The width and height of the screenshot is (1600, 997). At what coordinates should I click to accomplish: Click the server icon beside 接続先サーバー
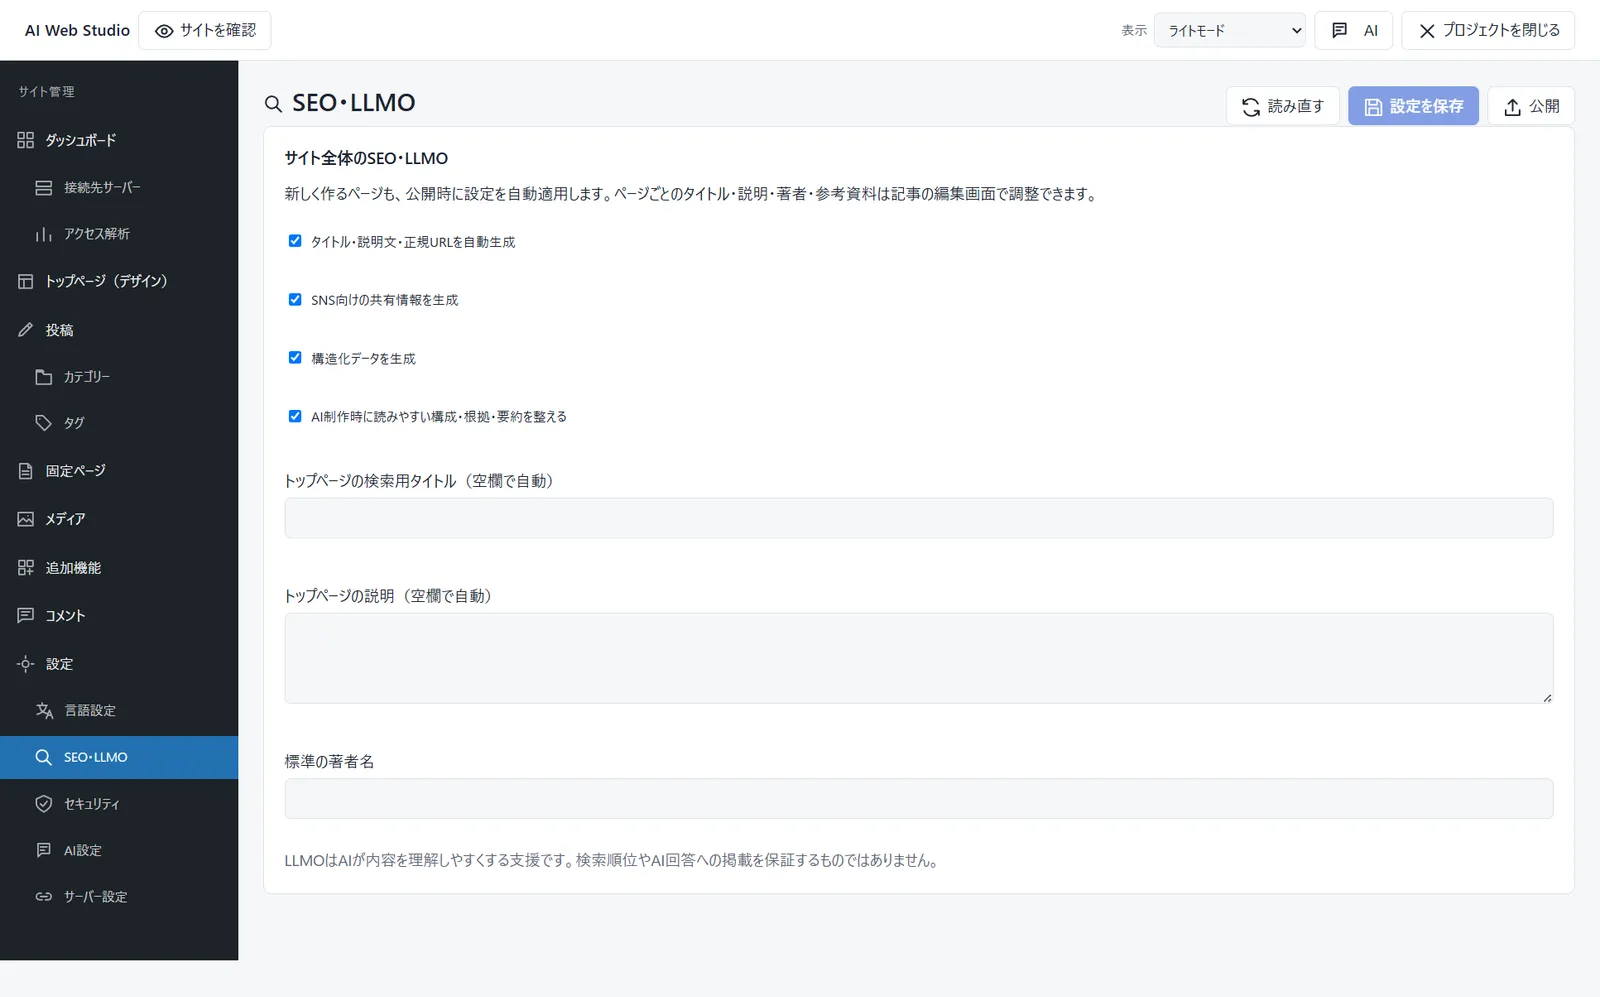click(44, 187)
